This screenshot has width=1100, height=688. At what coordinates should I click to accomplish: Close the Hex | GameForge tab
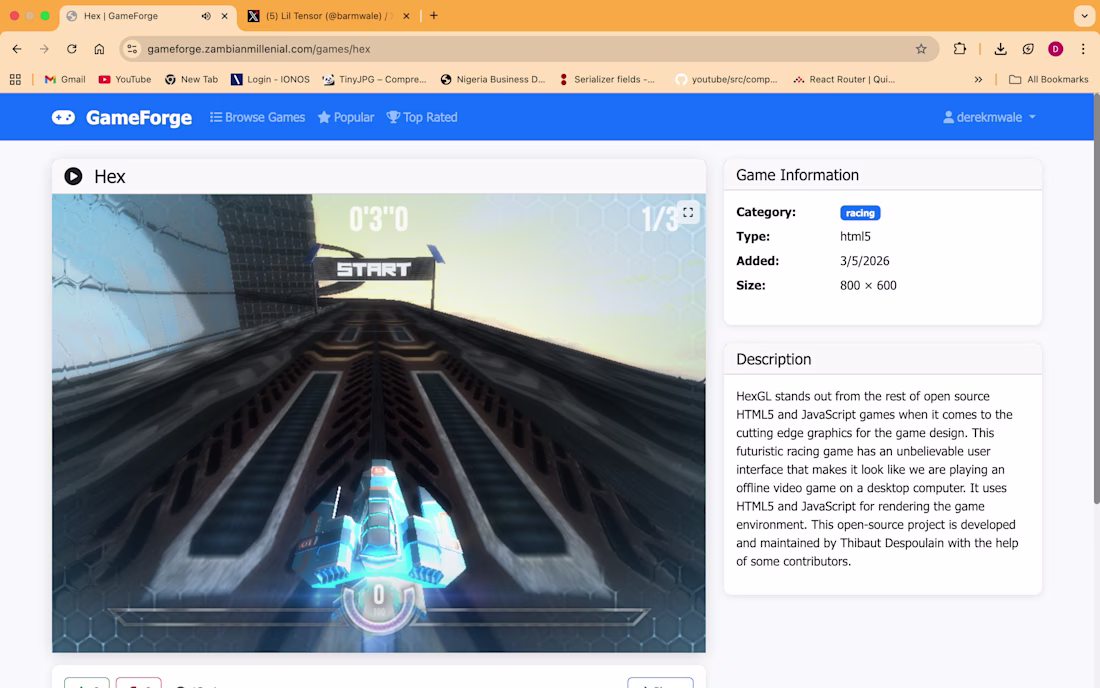(224, 16)
